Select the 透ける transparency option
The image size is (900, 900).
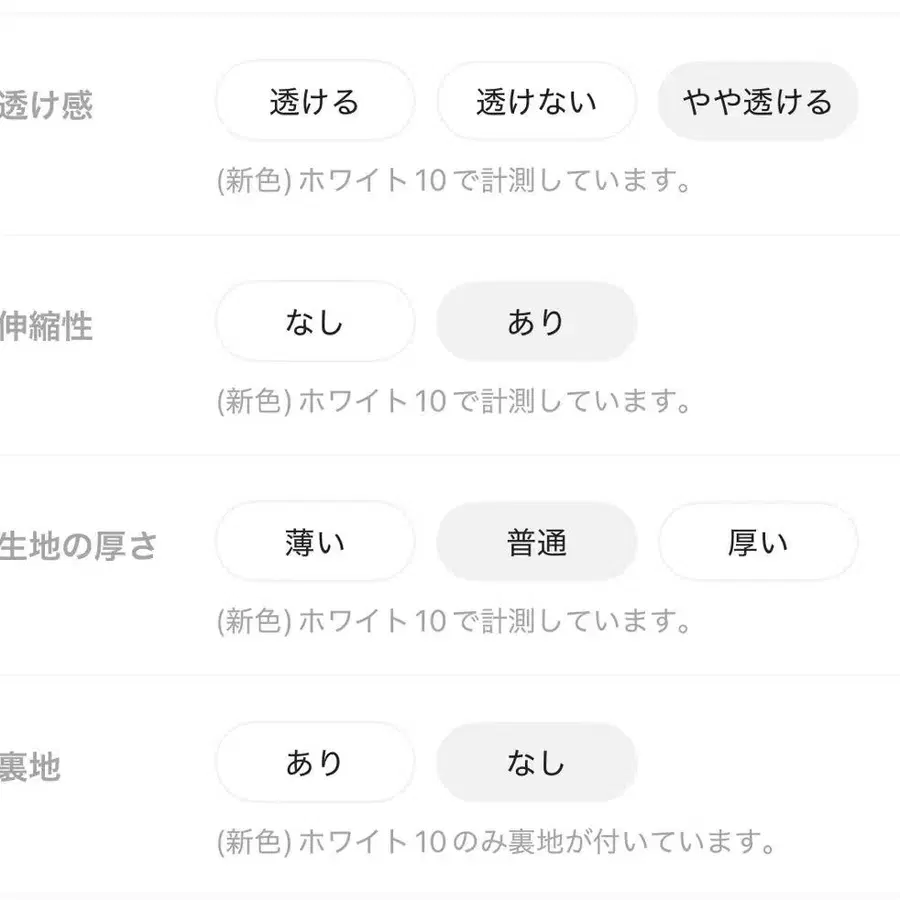click(314, 101)
